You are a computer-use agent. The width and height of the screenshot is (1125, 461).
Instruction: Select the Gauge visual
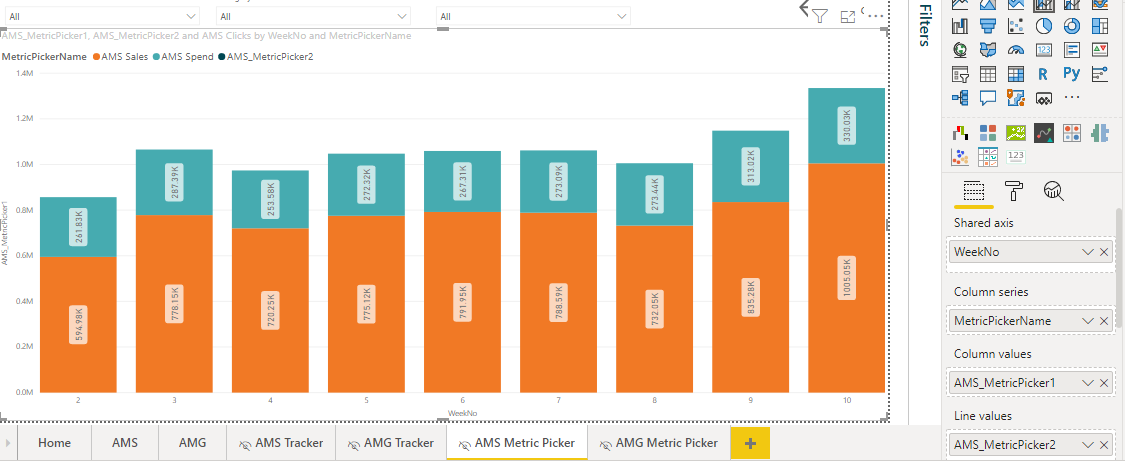[1016, 50]
